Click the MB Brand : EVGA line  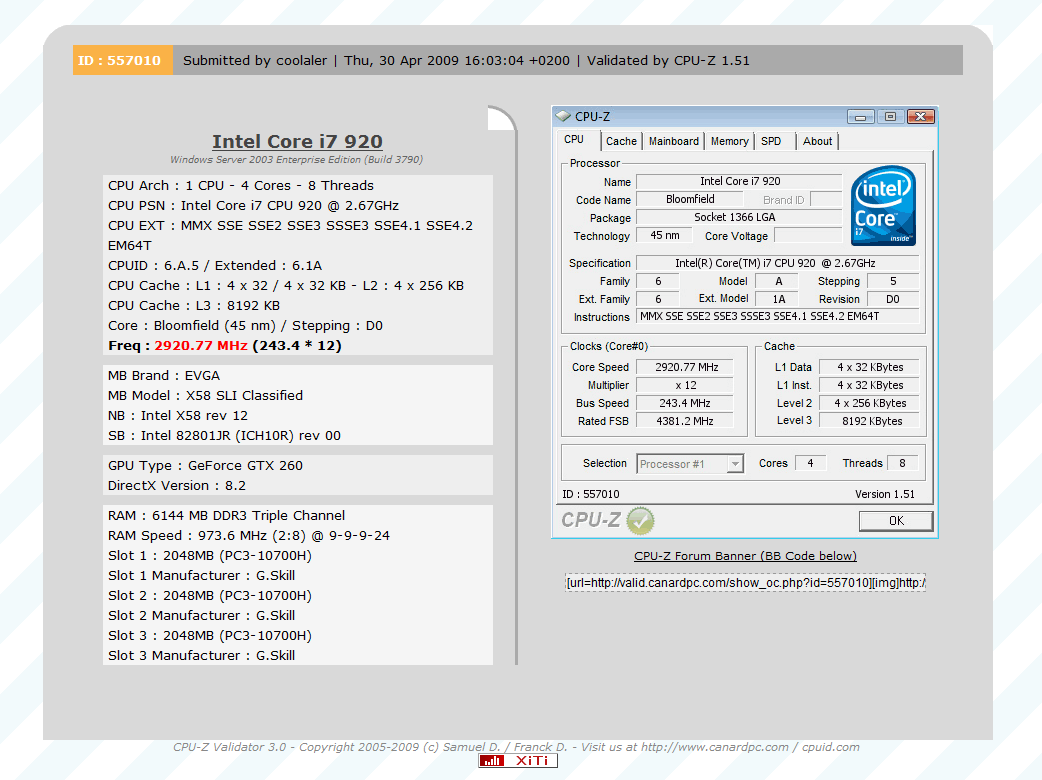(163, 375)
